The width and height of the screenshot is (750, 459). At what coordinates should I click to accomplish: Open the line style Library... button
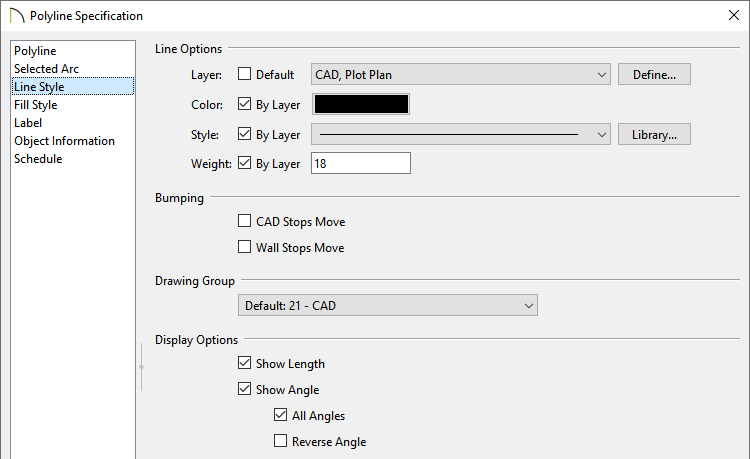pos(654,134)
